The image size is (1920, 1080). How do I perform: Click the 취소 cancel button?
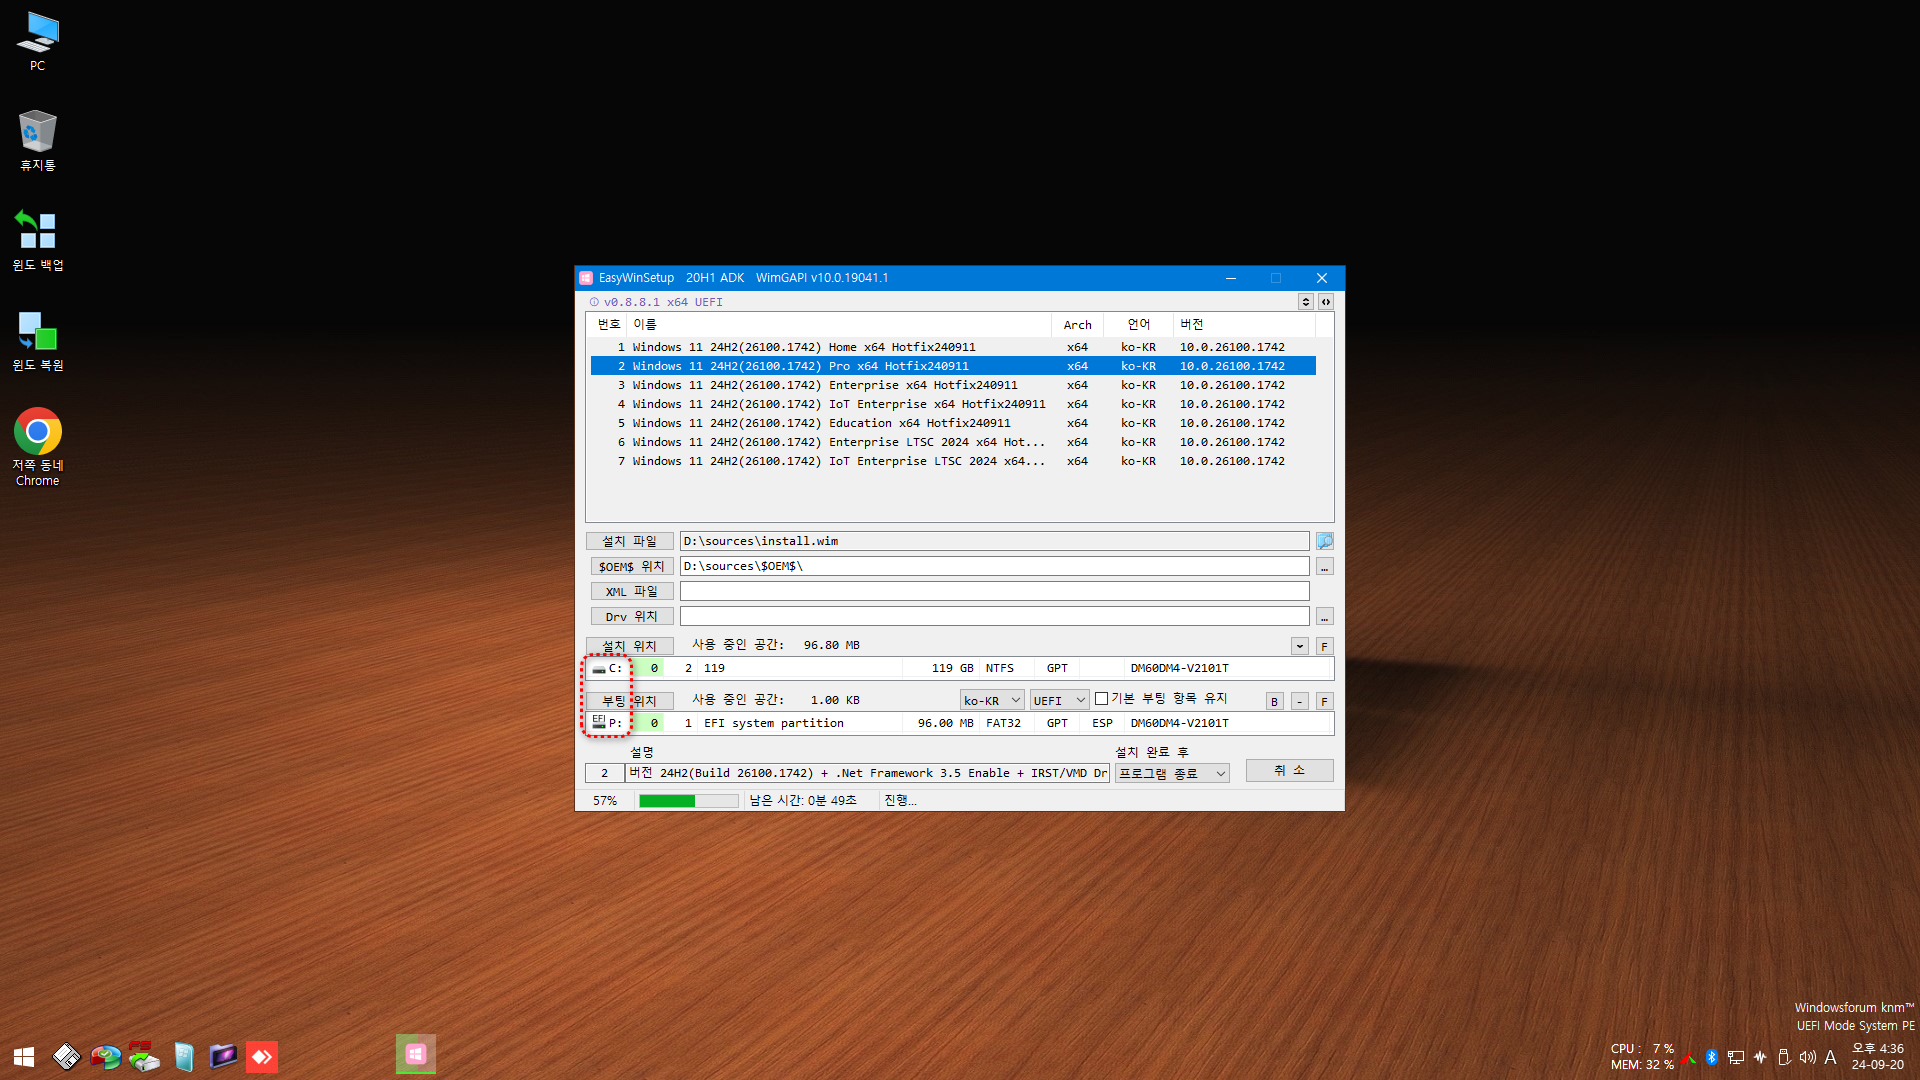point(1289,770)
